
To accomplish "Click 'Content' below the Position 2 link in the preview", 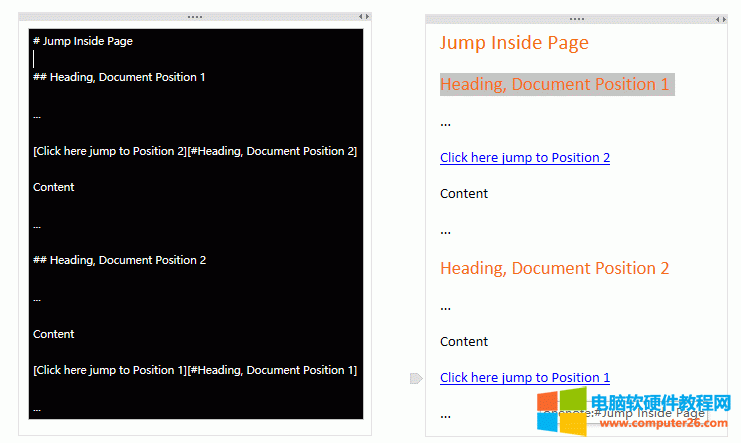I will [x=464, y=194].
